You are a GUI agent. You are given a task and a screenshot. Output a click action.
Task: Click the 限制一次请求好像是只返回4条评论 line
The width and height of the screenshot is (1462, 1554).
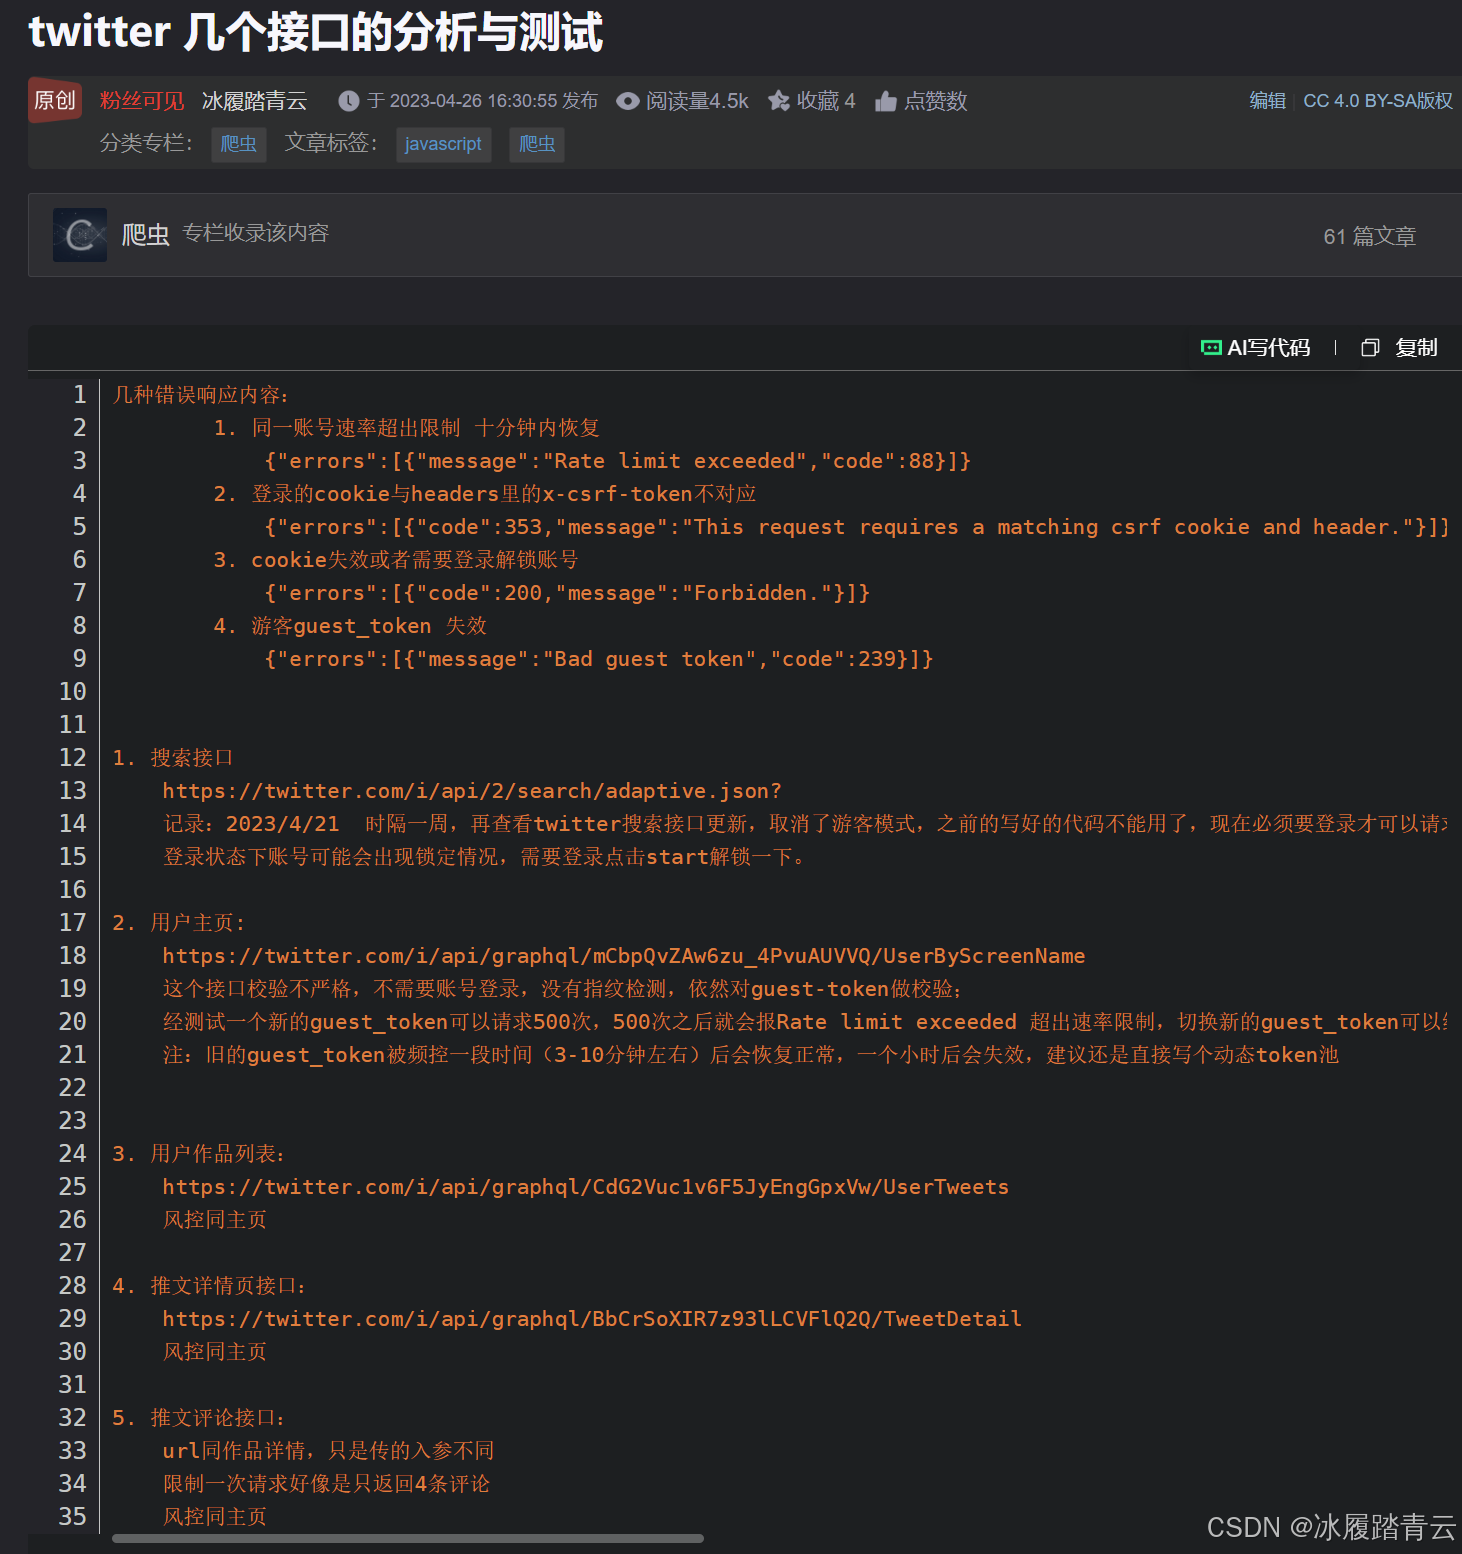click(x=326, y=1484)
